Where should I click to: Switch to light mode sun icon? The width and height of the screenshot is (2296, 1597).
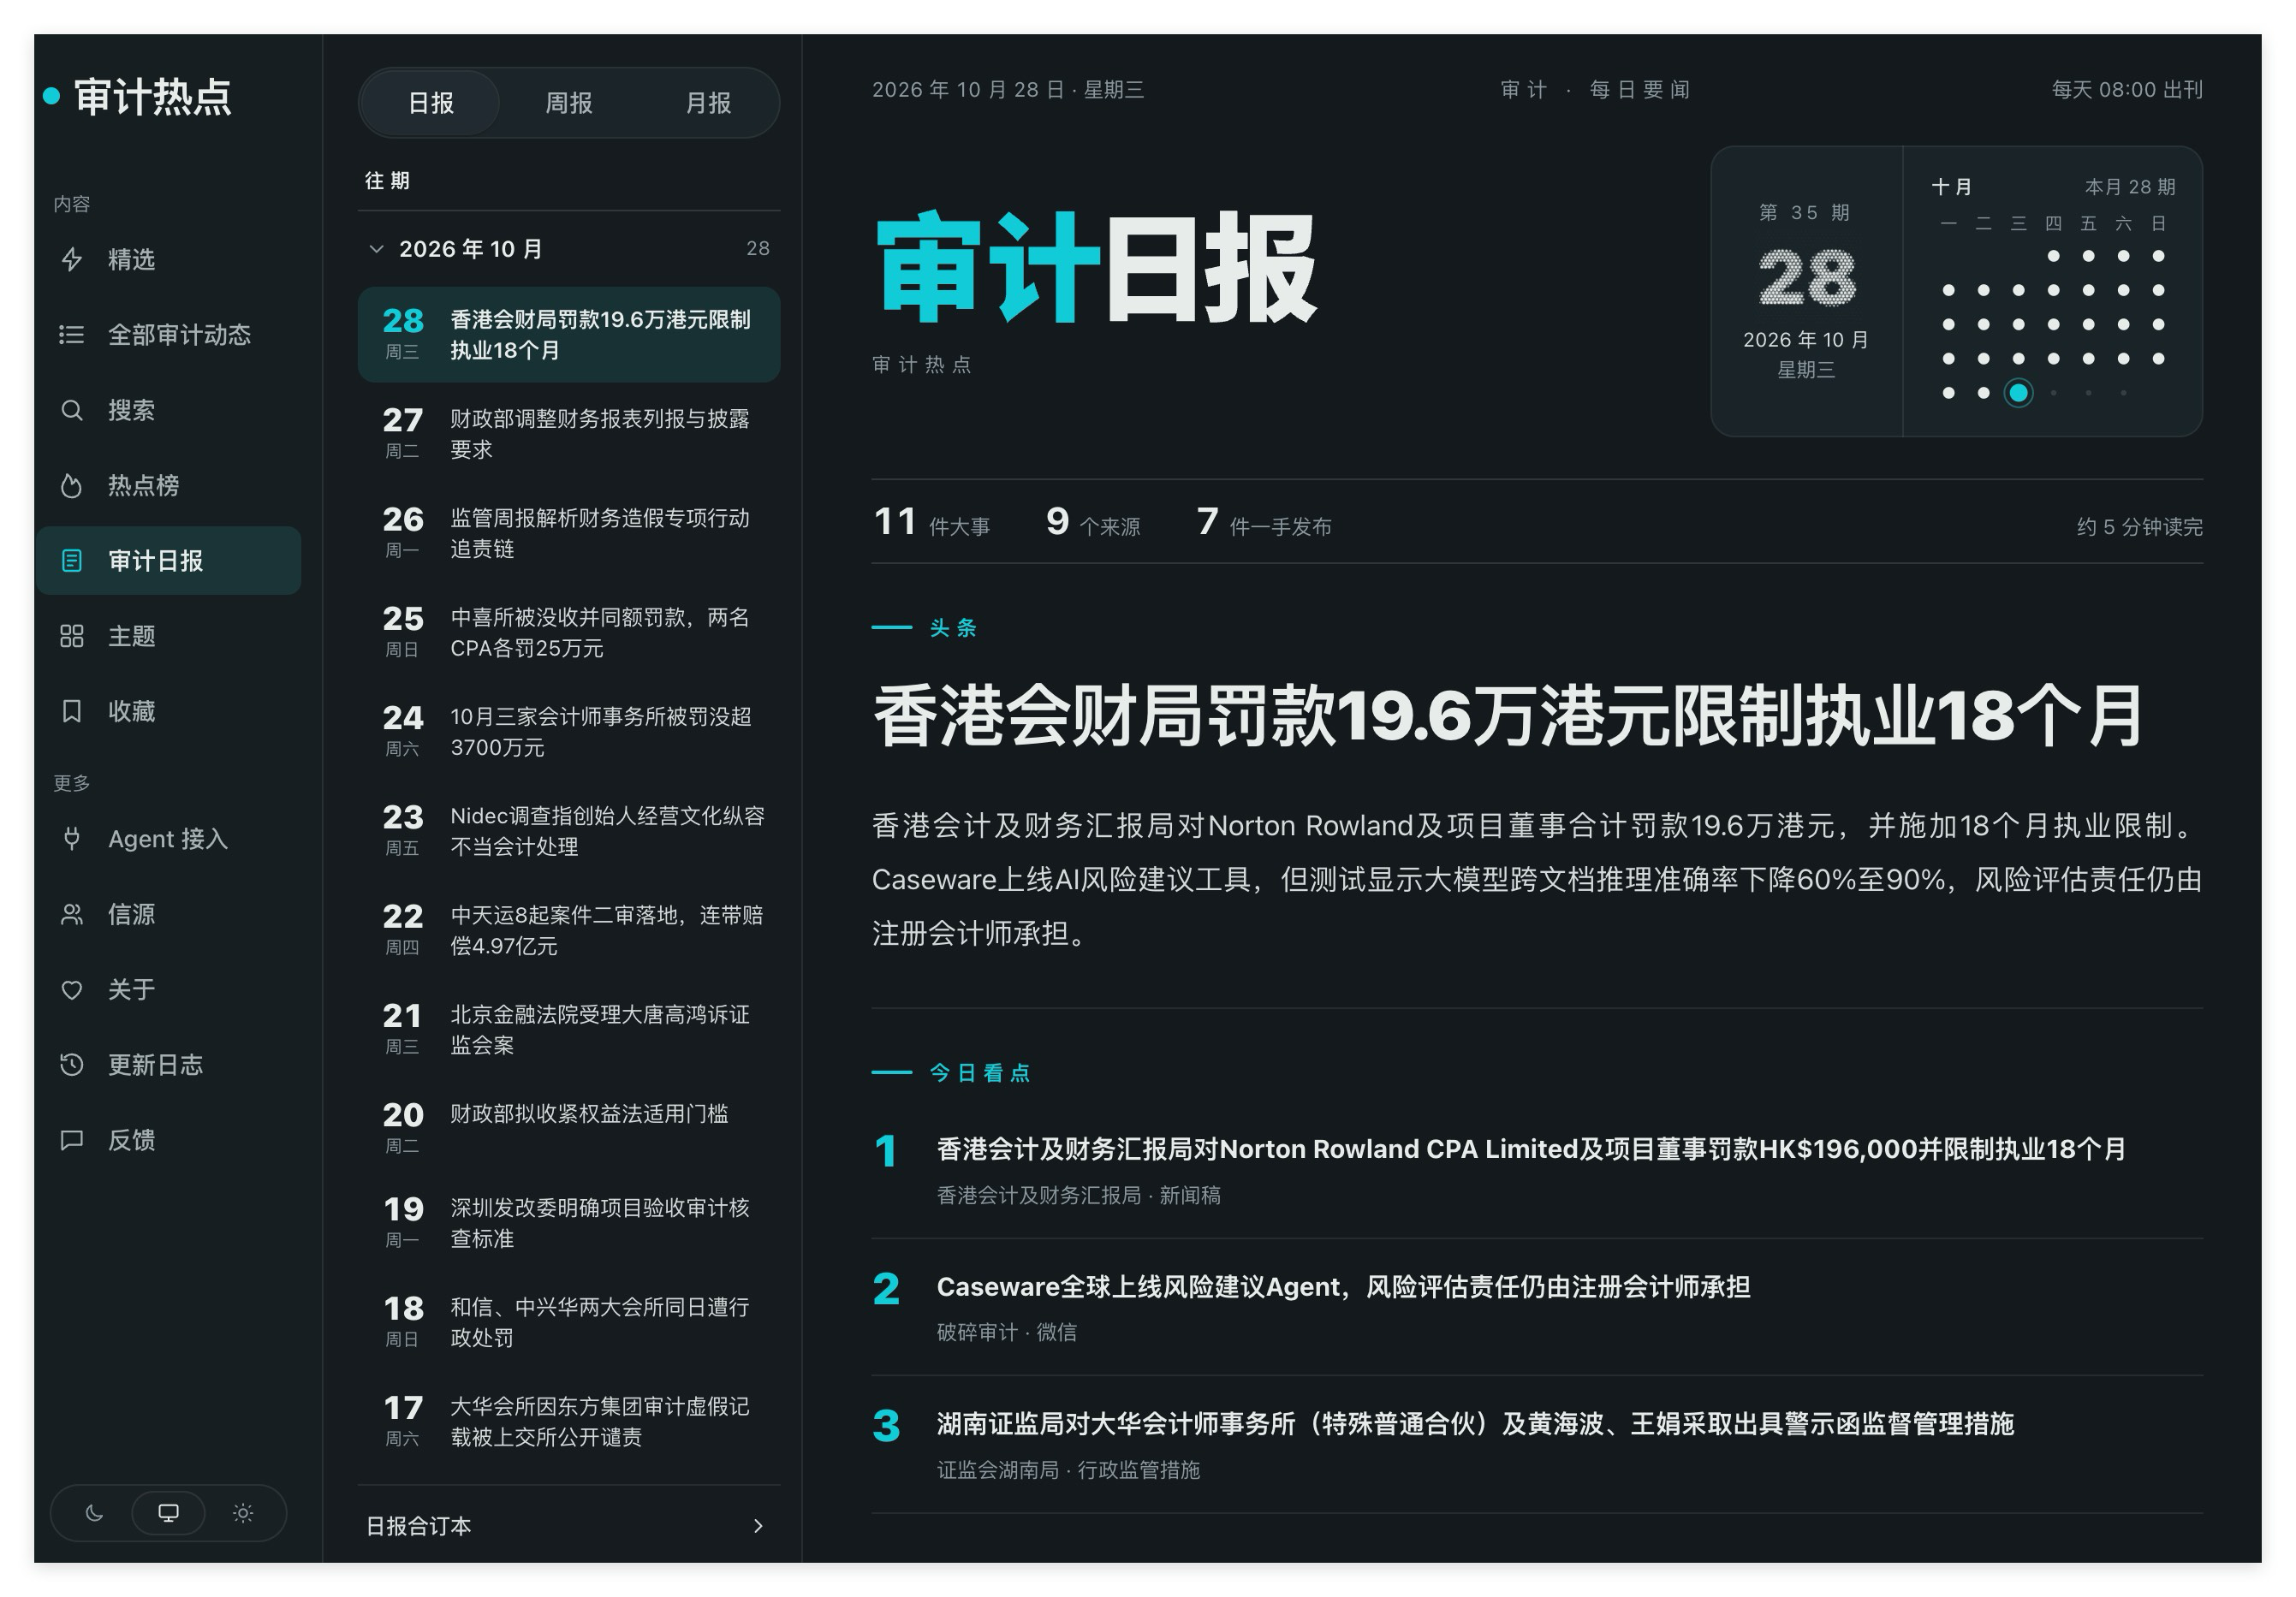pos(243,1513)
